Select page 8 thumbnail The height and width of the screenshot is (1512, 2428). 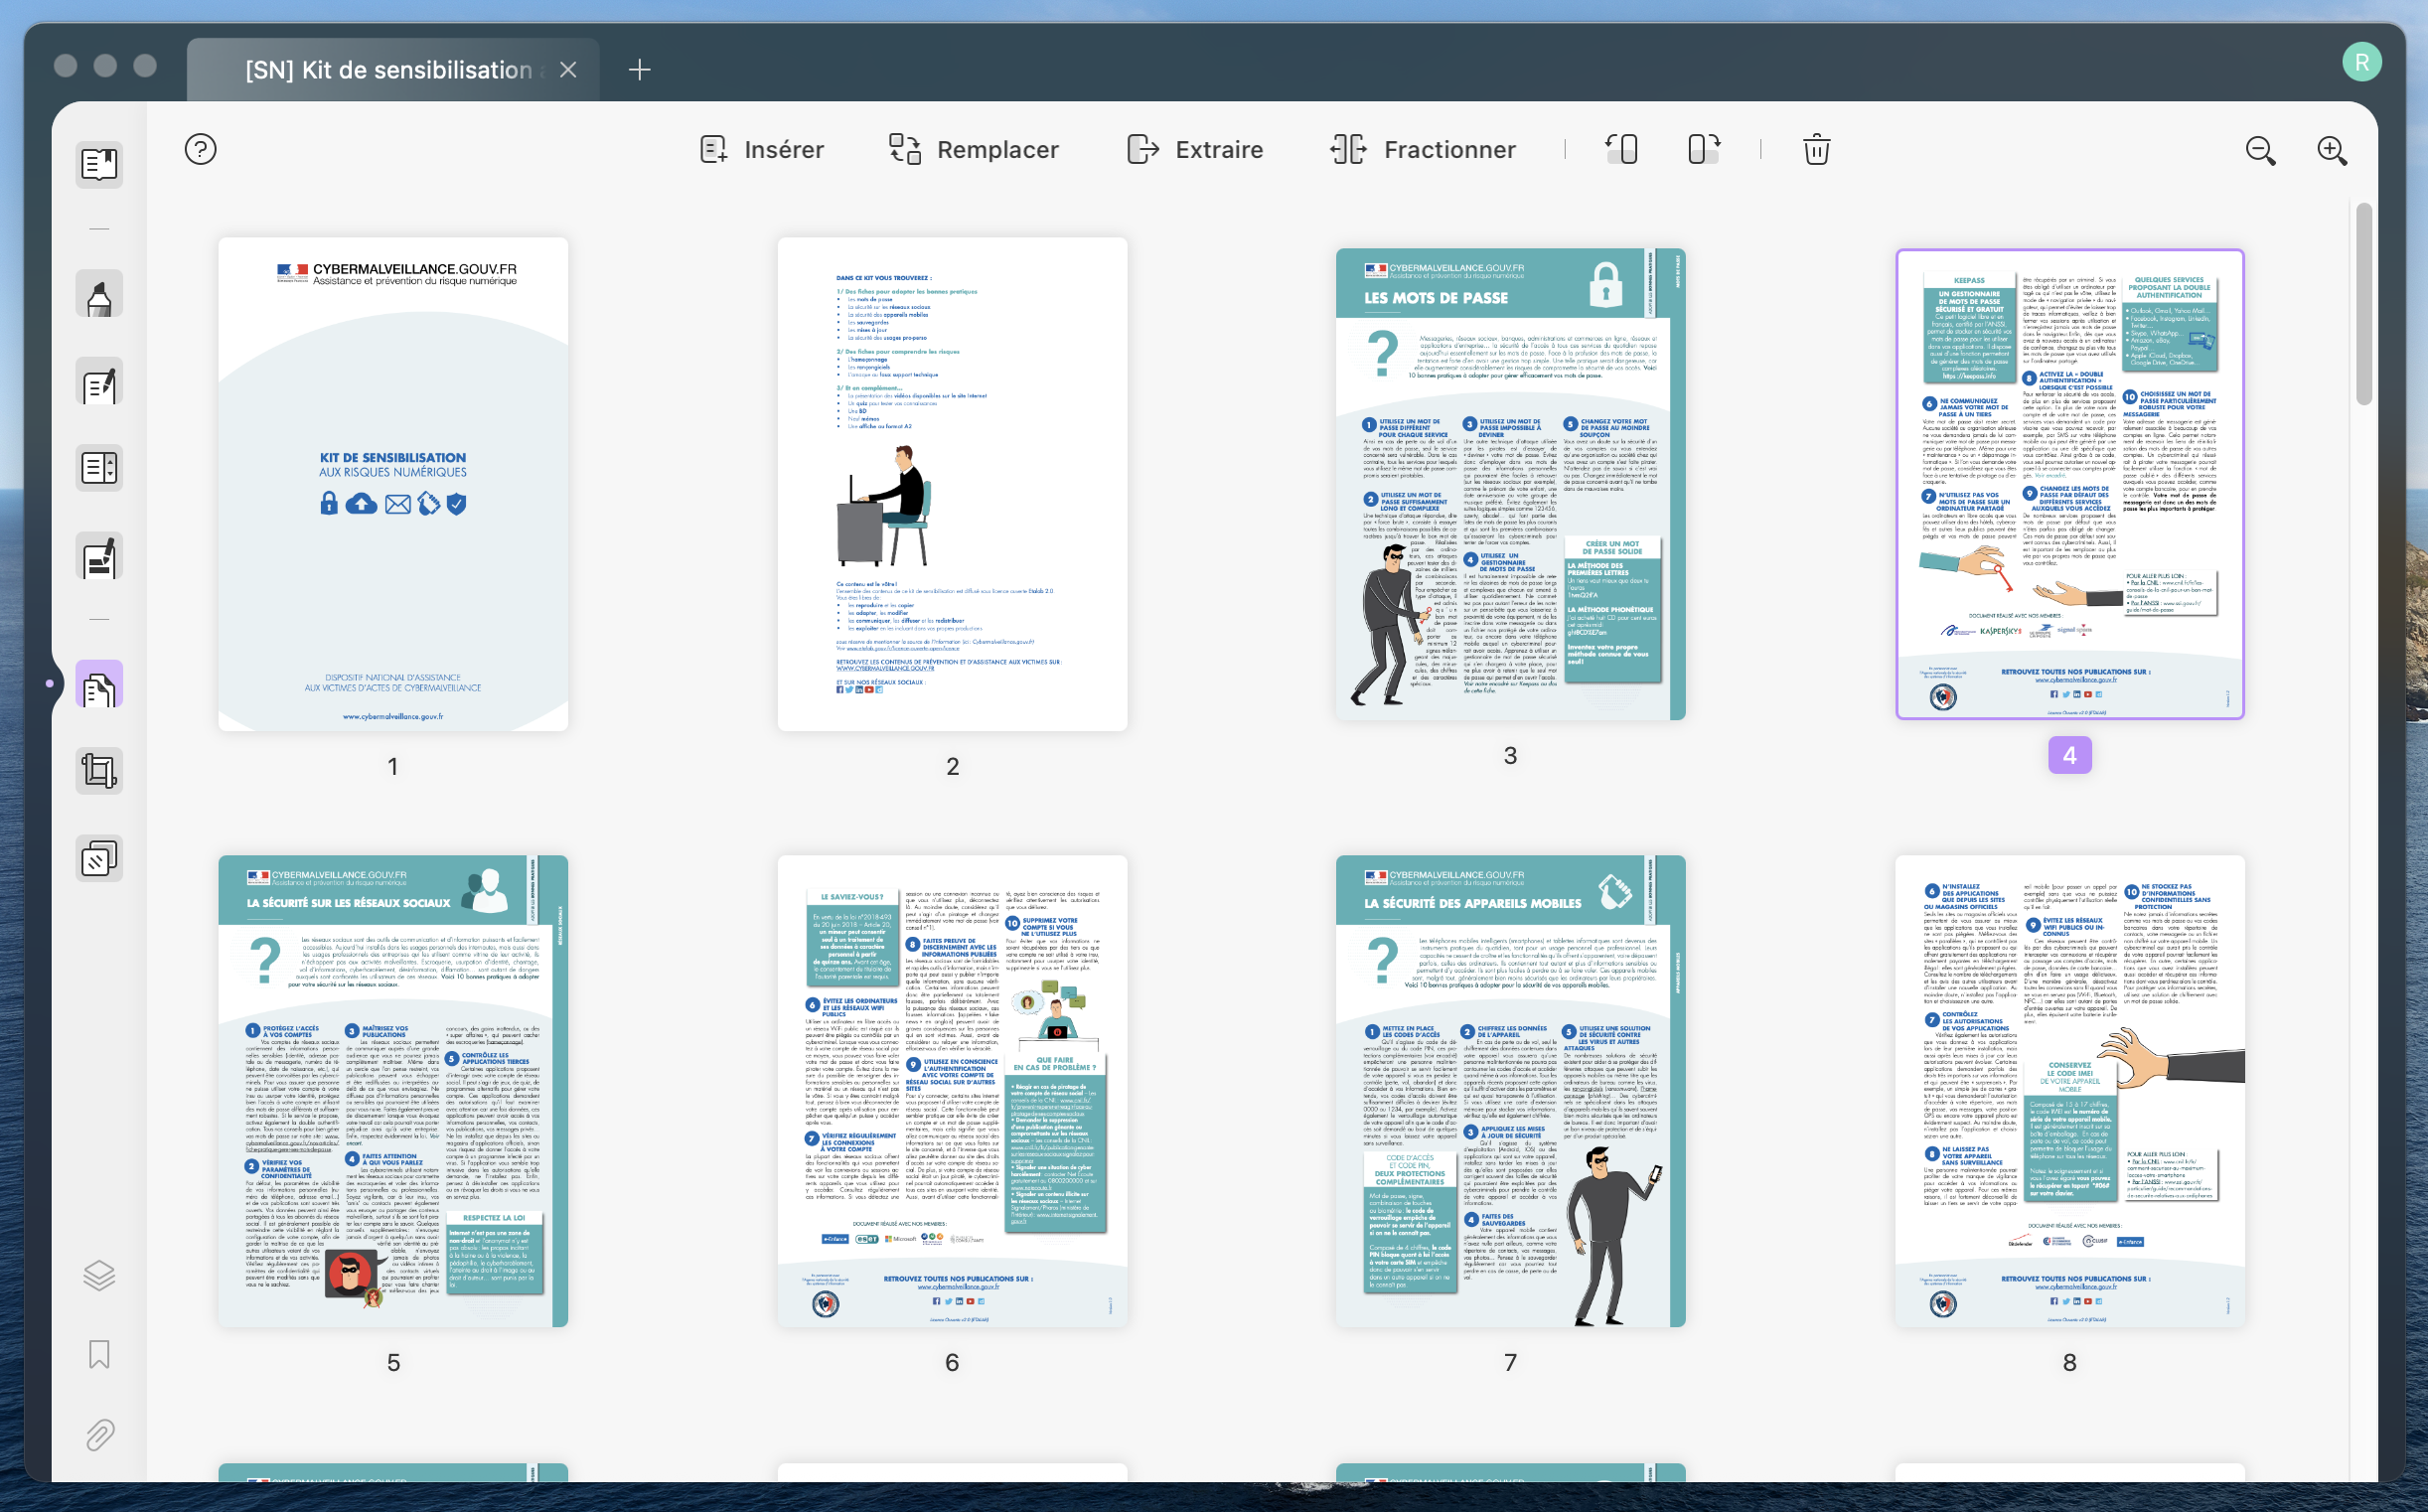[x=2070, y=1091]
